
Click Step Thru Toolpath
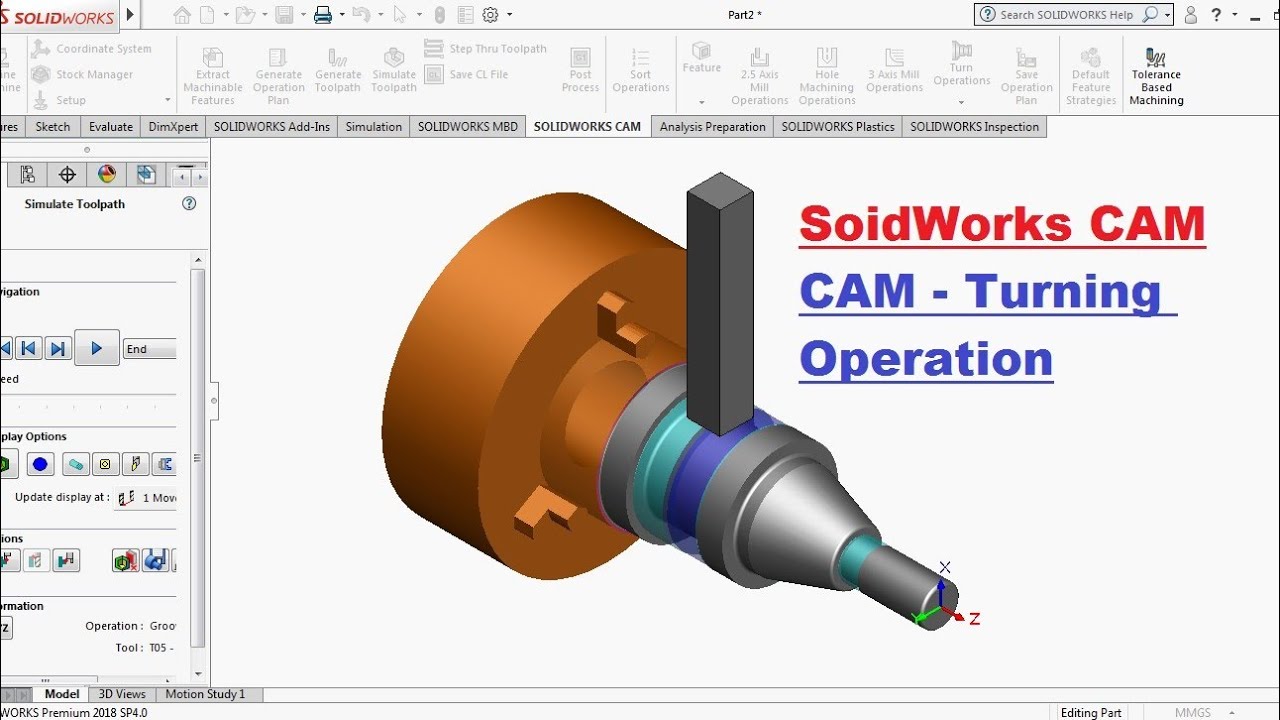click(x=486, y=48)
